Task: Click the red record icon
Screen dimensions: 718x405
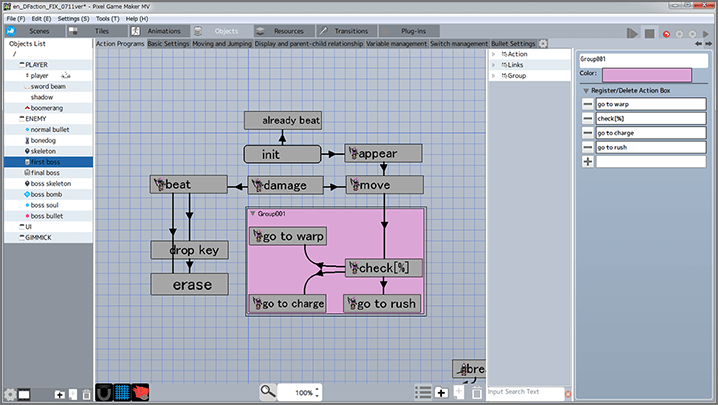Action: pyautogui.click(x=666, y=33)
